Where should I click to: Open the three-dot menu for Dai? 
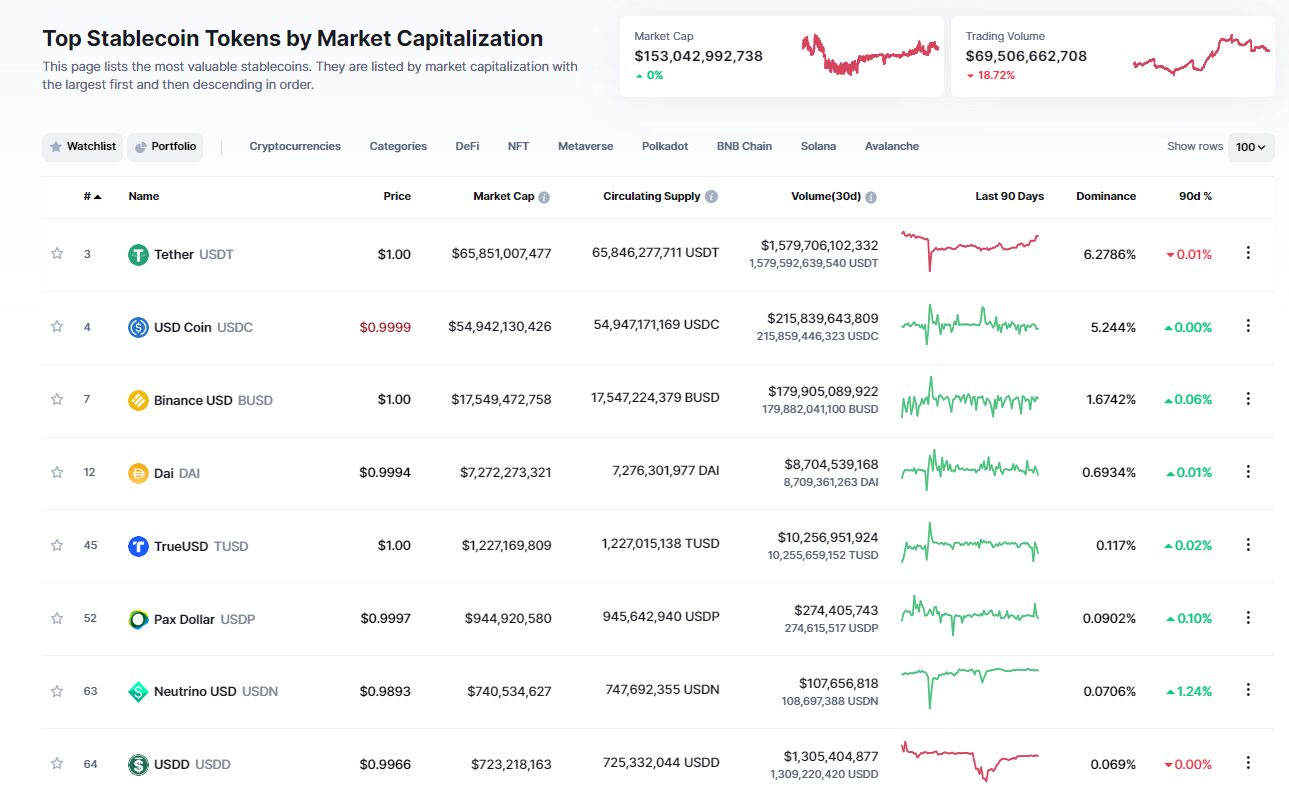[x=1247, y=472]
